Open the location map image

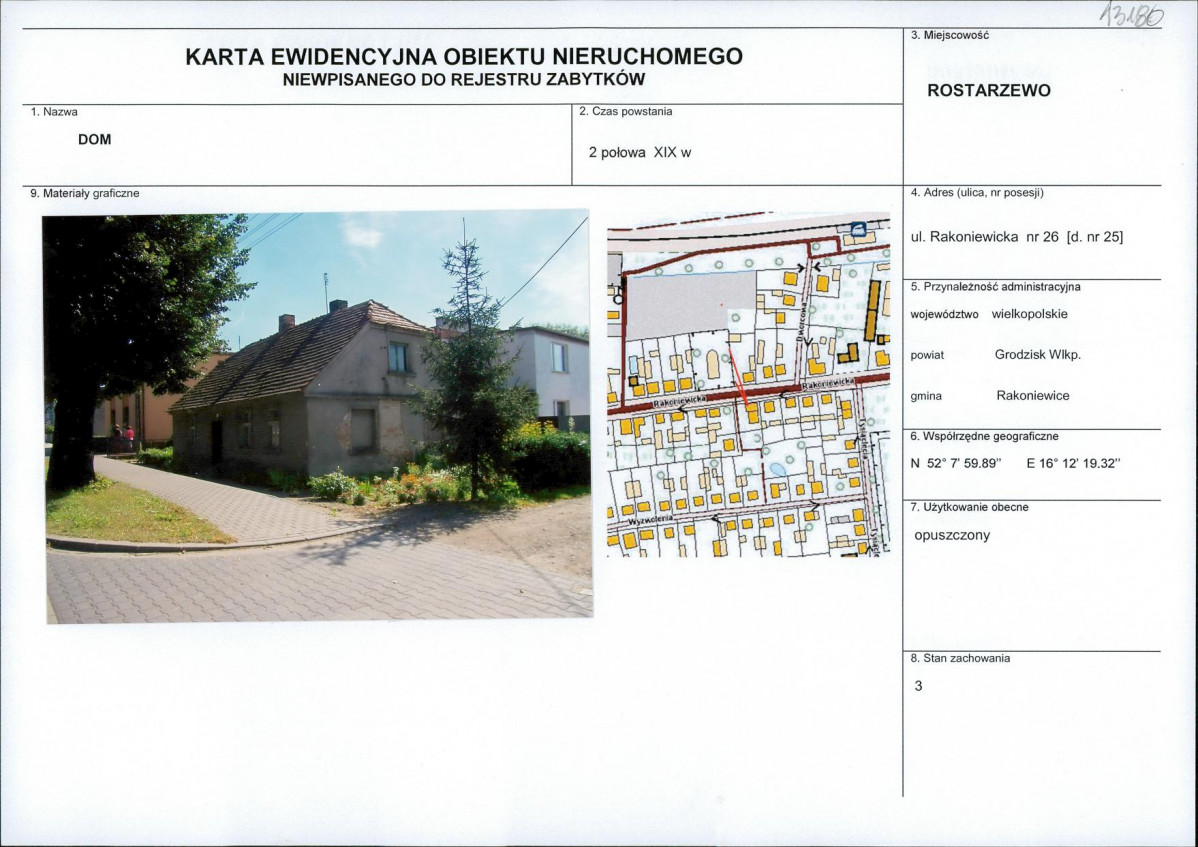click(749, 384)
